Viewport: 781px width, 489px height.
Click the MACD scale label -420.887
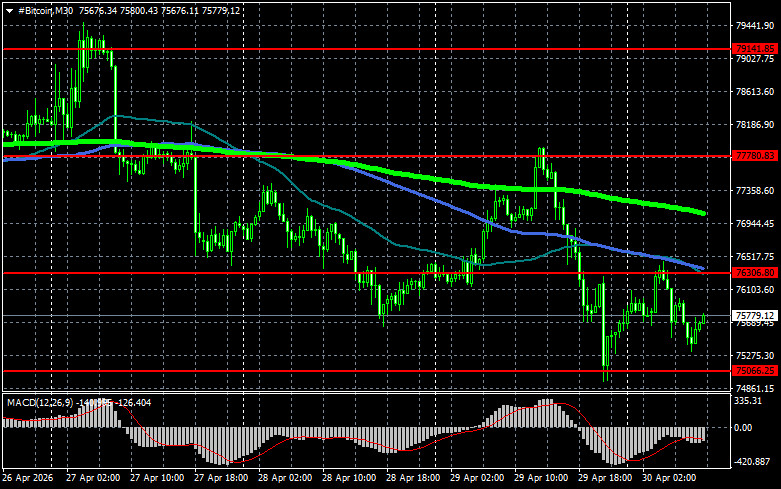tap(752, 462)
